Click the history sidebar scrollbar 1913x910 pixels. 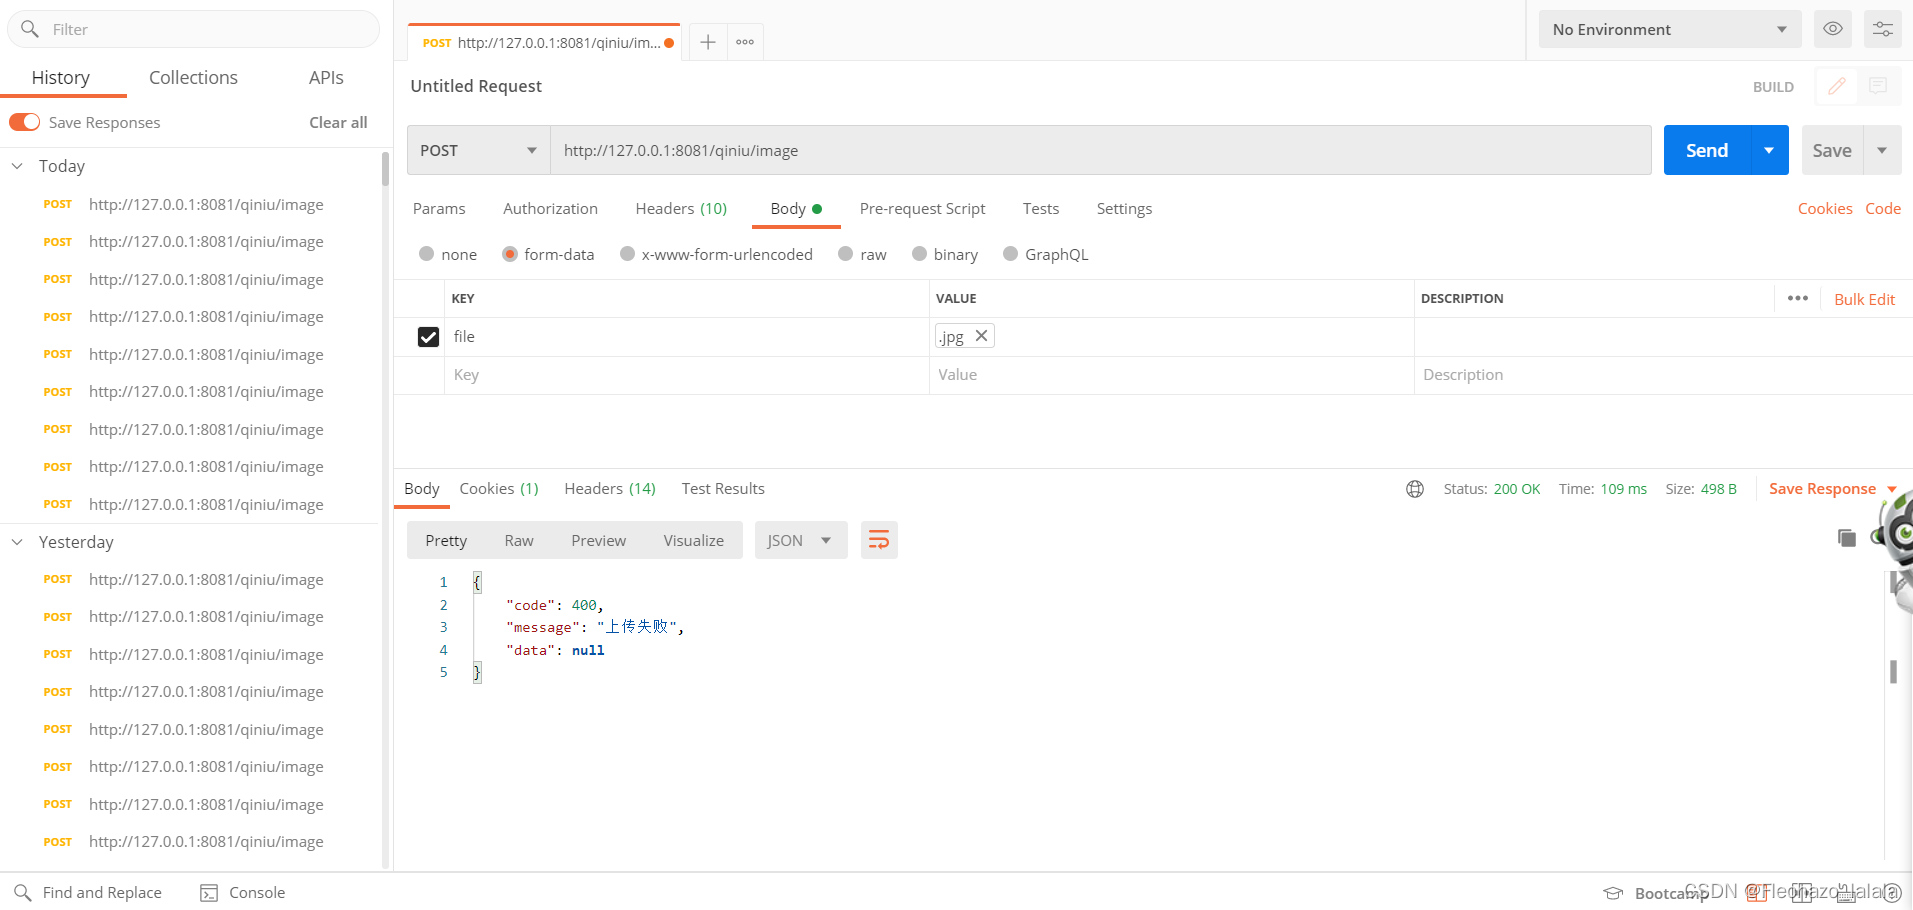[x=385, y=168]
